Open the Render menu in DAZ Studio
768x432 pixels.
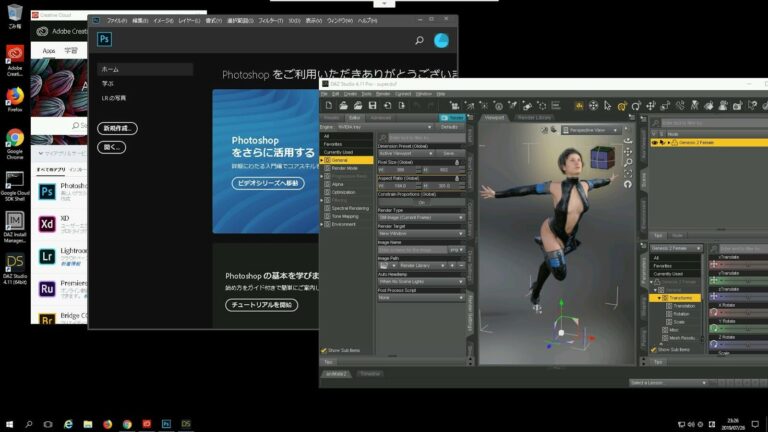pyautogui.click(x=383, y=94)
